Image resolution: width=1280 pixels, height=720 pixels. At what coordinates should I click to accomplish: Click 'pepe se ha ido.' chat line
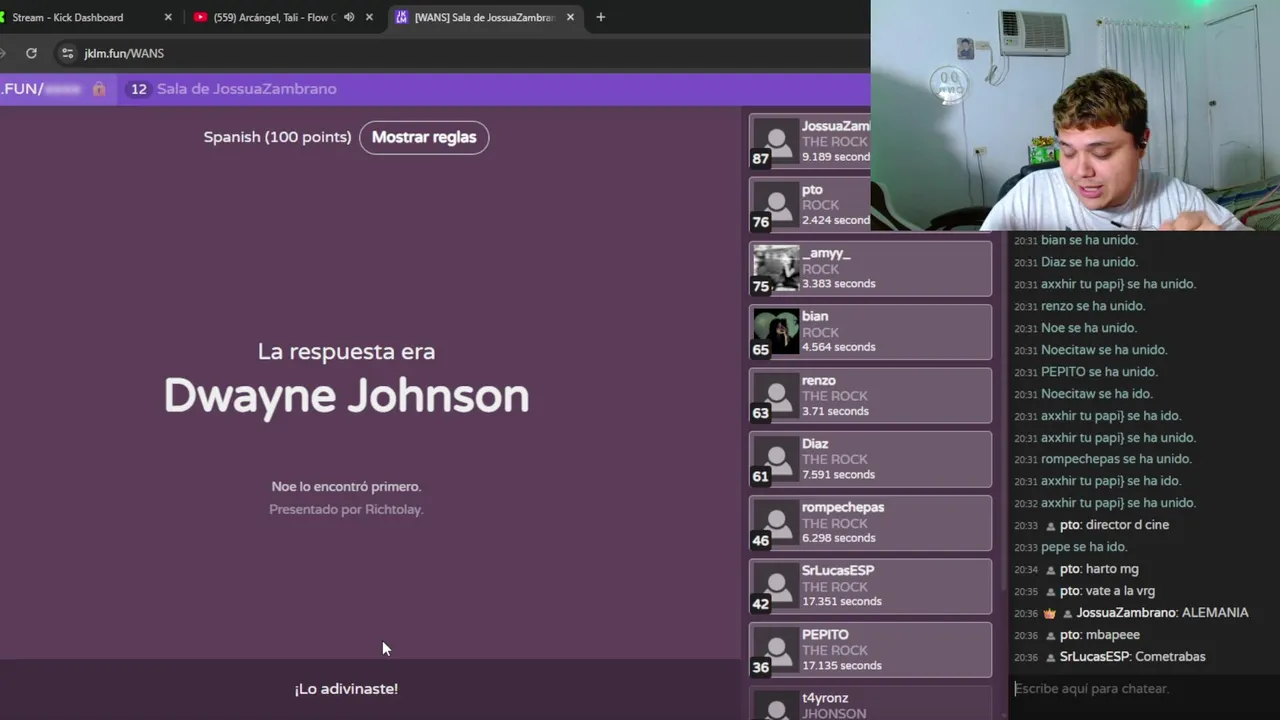[x=1084, y=547]
